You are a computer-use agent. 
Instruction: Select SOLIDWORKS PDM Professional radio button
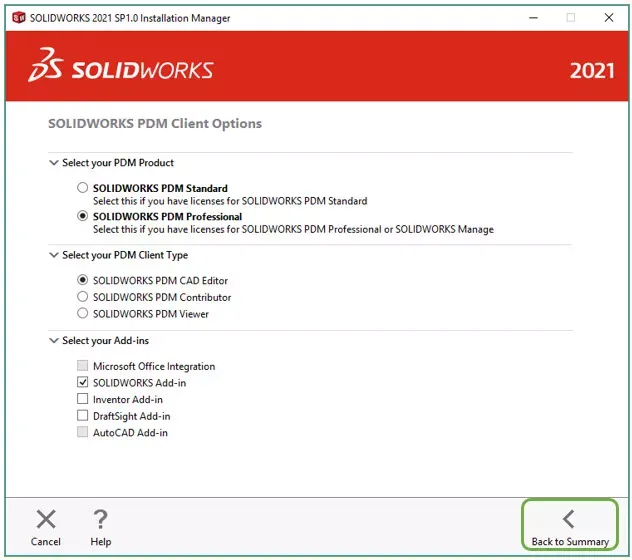(x=82, y=216)
